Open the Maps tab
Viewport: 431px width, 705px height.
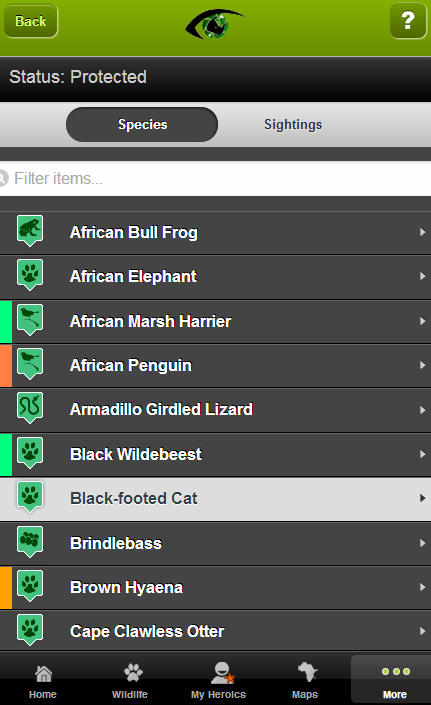[306, 682]
